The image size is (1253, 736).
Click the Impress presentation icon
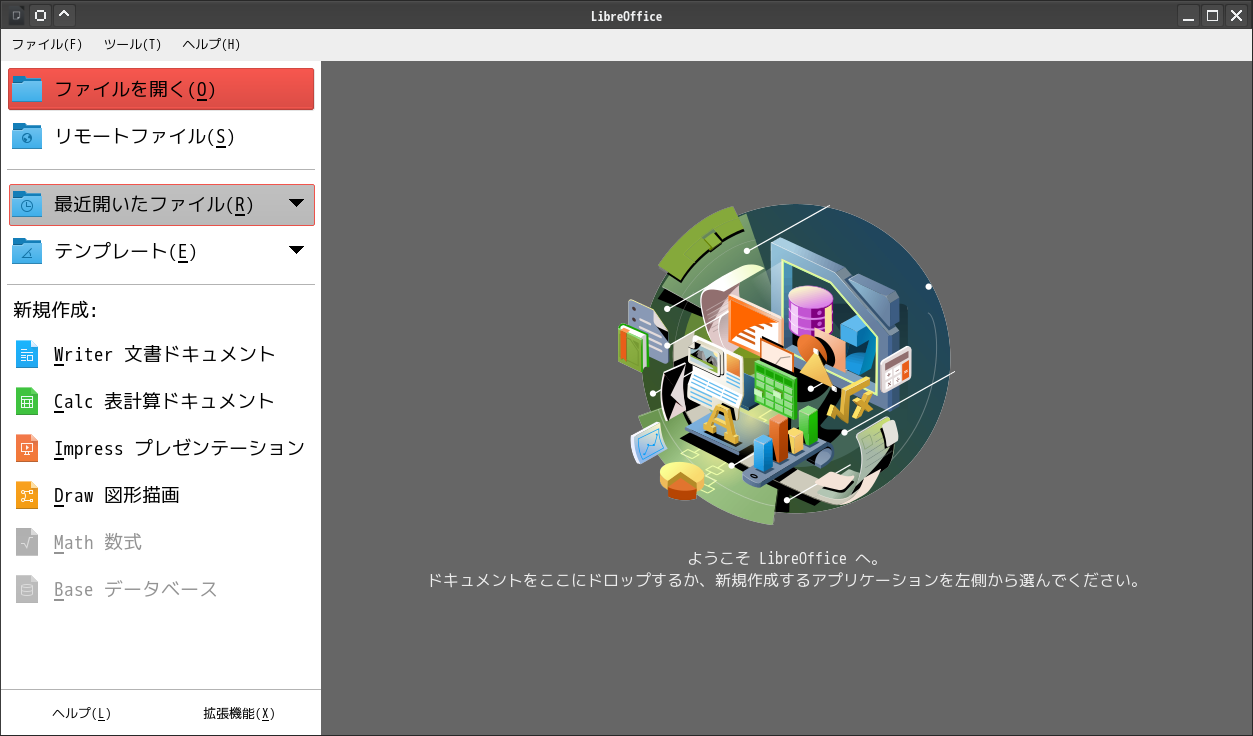pos(27,448)
